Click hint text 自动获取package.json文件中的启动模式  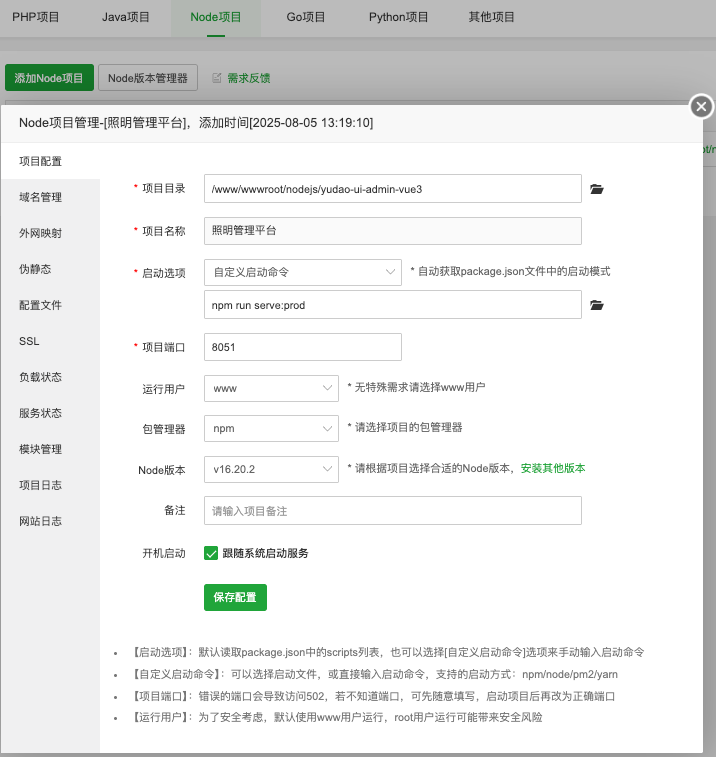(511, 271)
